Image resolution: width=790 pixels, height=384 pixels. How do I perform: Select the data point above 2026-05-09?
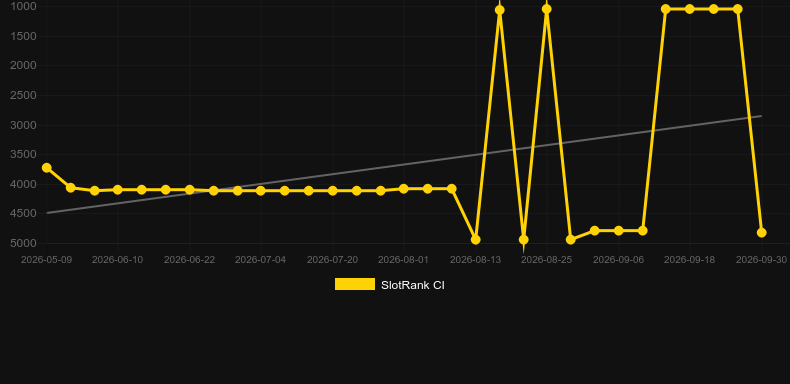click(x=46, y=168)
